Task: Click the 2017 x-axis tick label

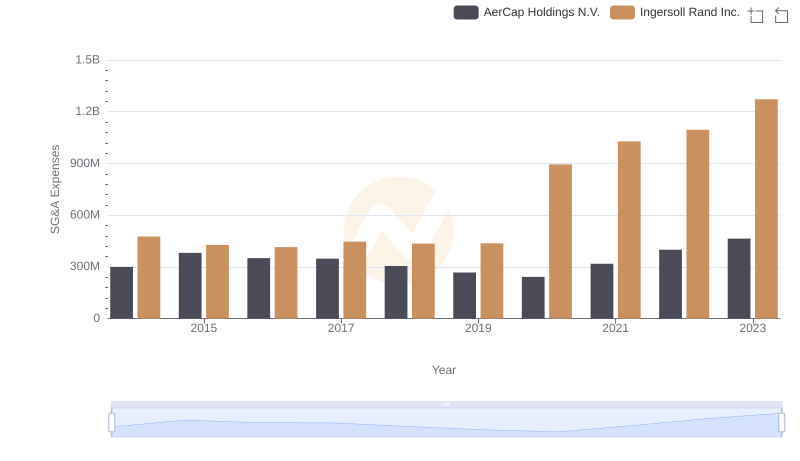Action: [341, 328]
